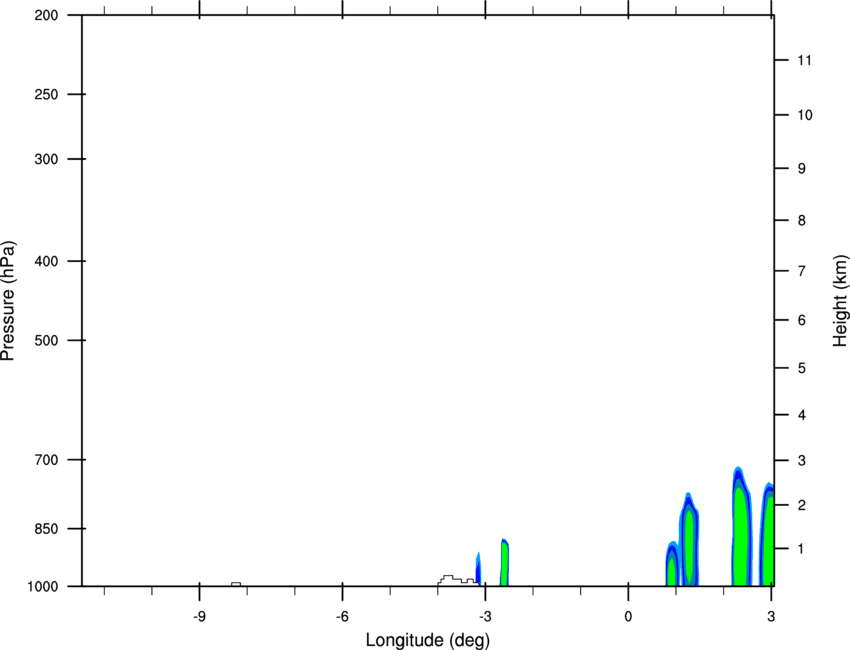
Task: Select the 250 pressure tick label
Action: point(46,94)
